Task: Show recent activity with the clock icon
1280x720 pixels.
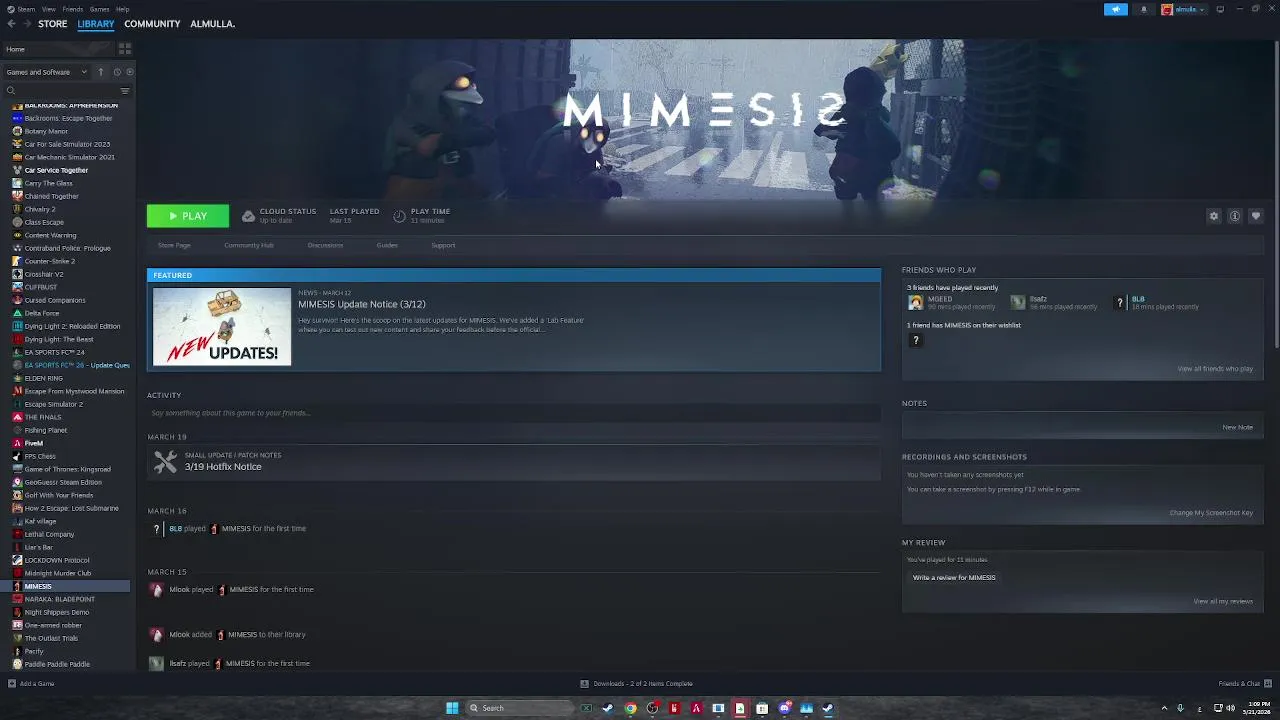Action: coord(117,72)
